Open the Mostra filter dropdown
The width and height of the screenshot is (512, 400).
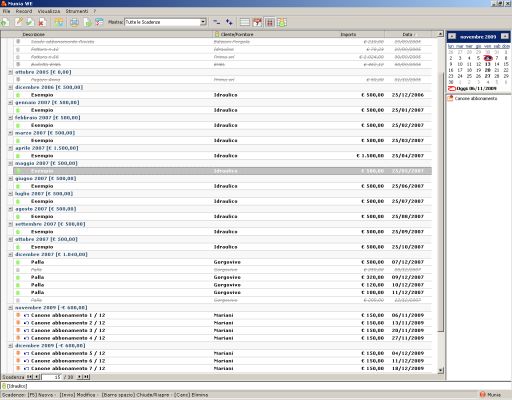pyautogui.click(x=203, y=22)
